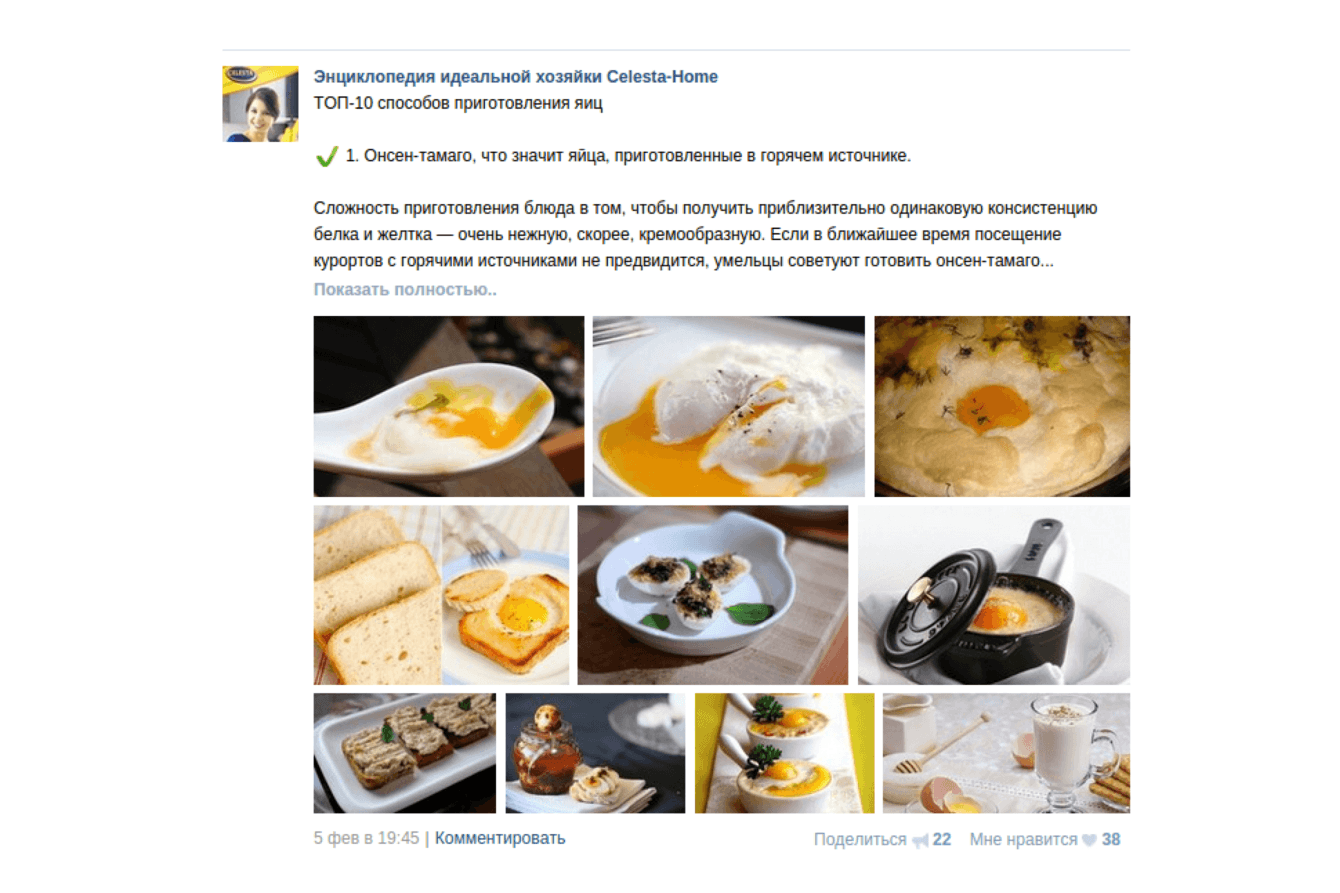Open the eggnog glass mug photo
Screen dimensions: 1340x893
[1006, 753]
